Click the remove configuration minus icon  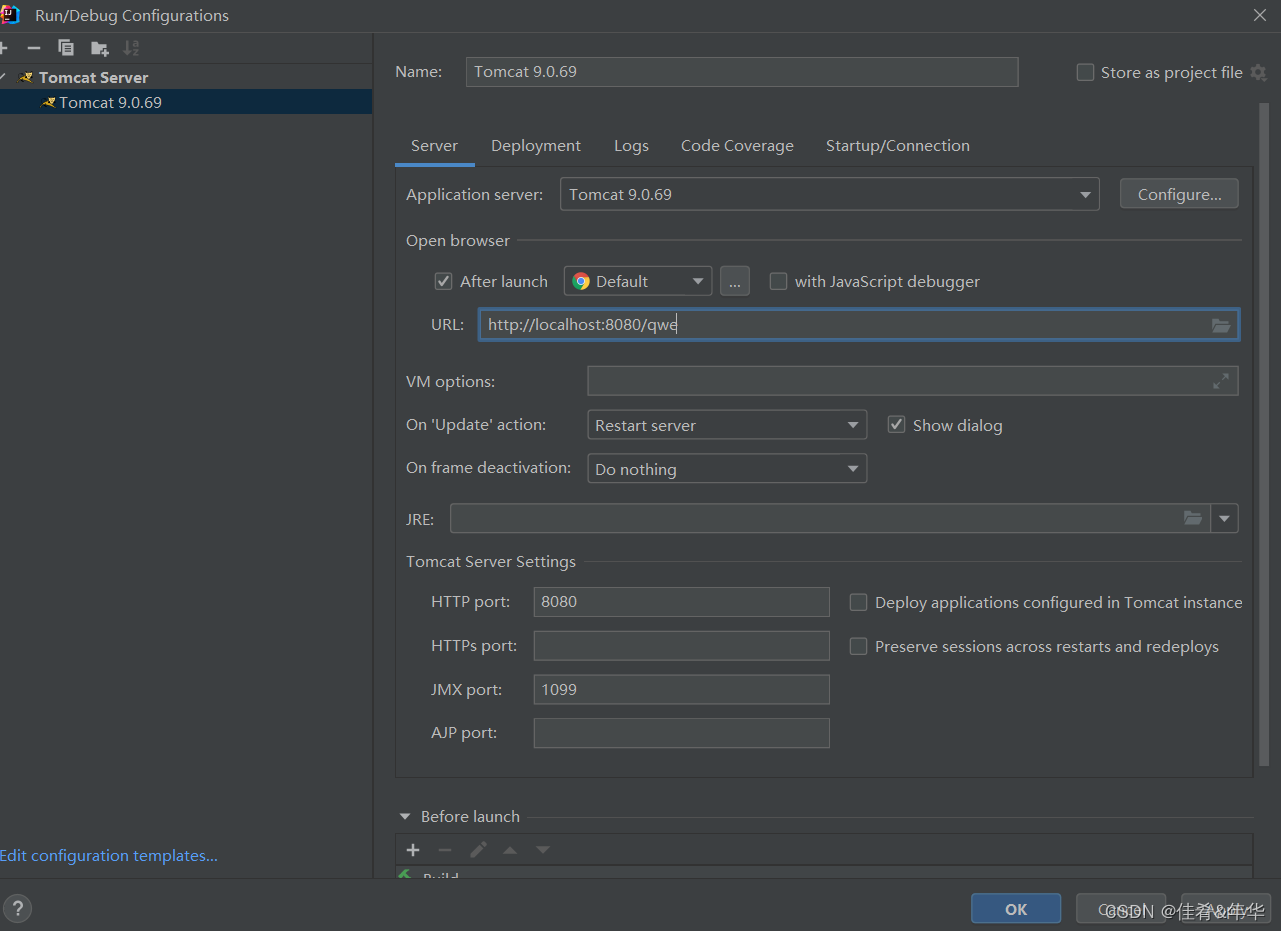point(34,48)
